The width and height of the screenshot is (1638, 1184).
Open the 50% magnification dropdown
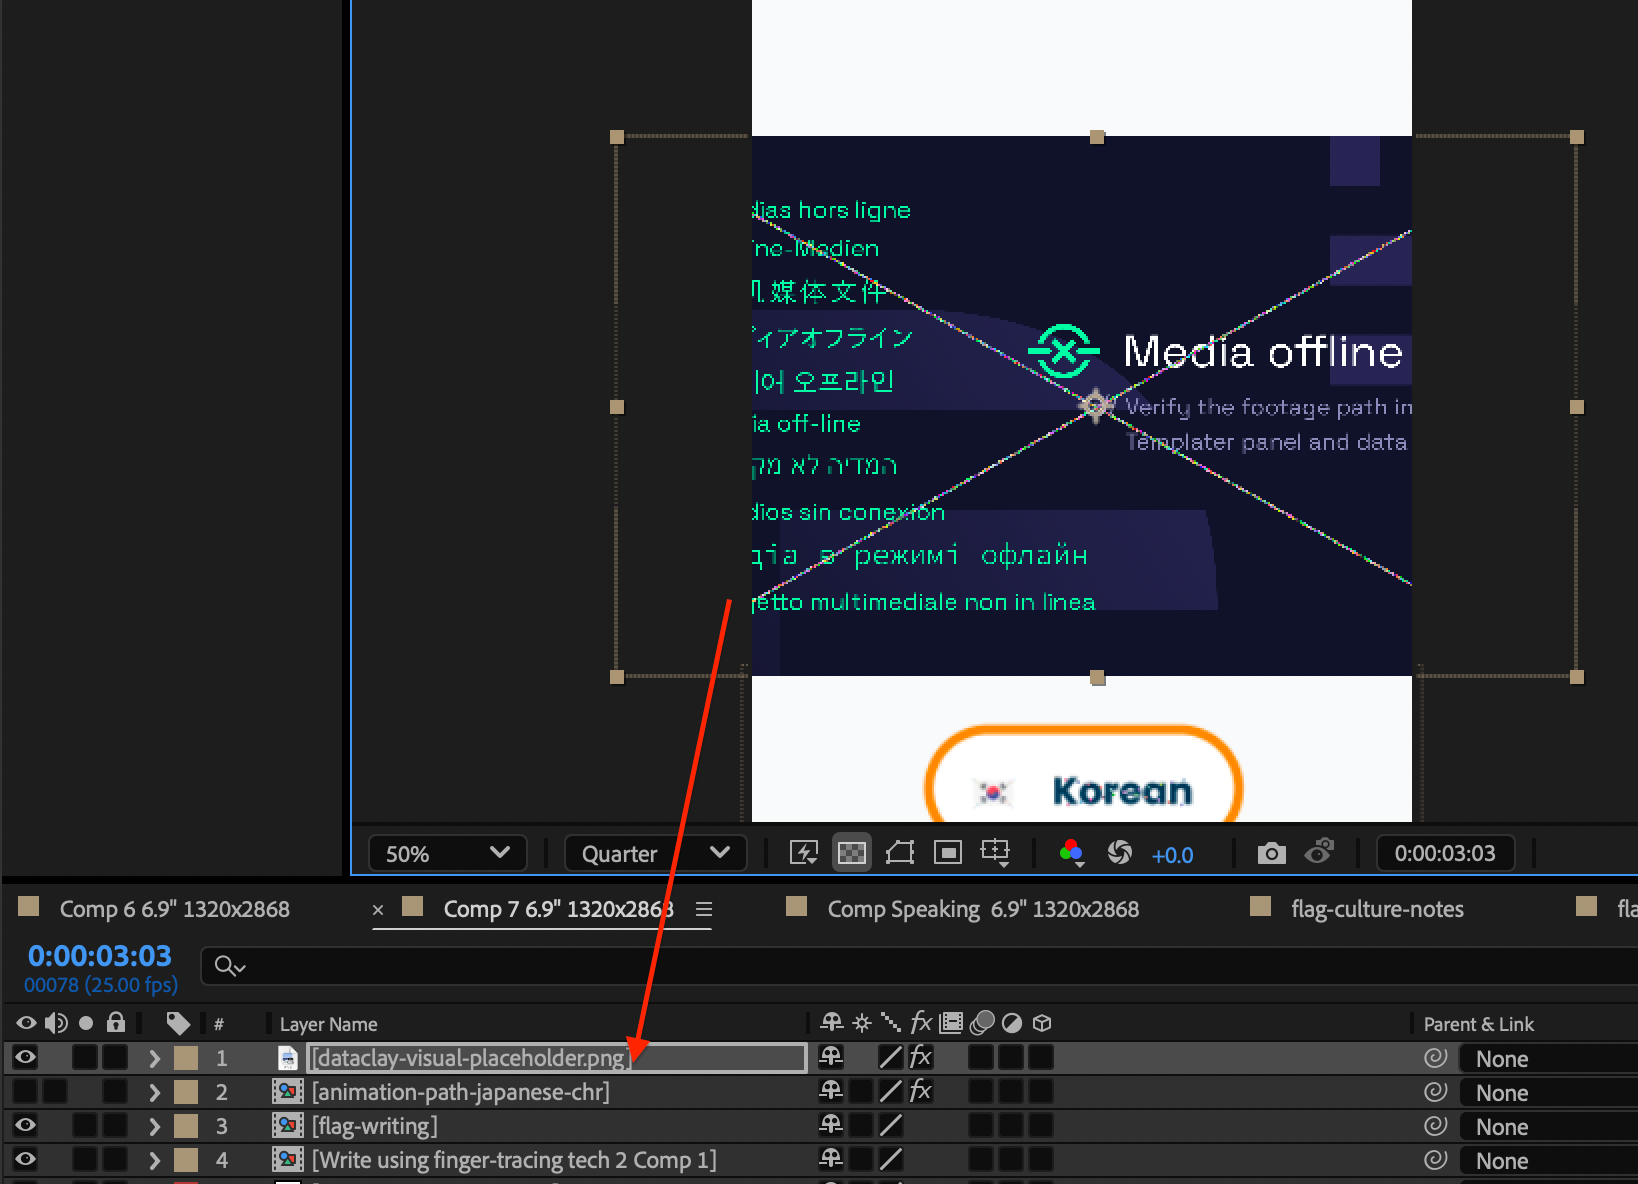[x=448, y=854]
